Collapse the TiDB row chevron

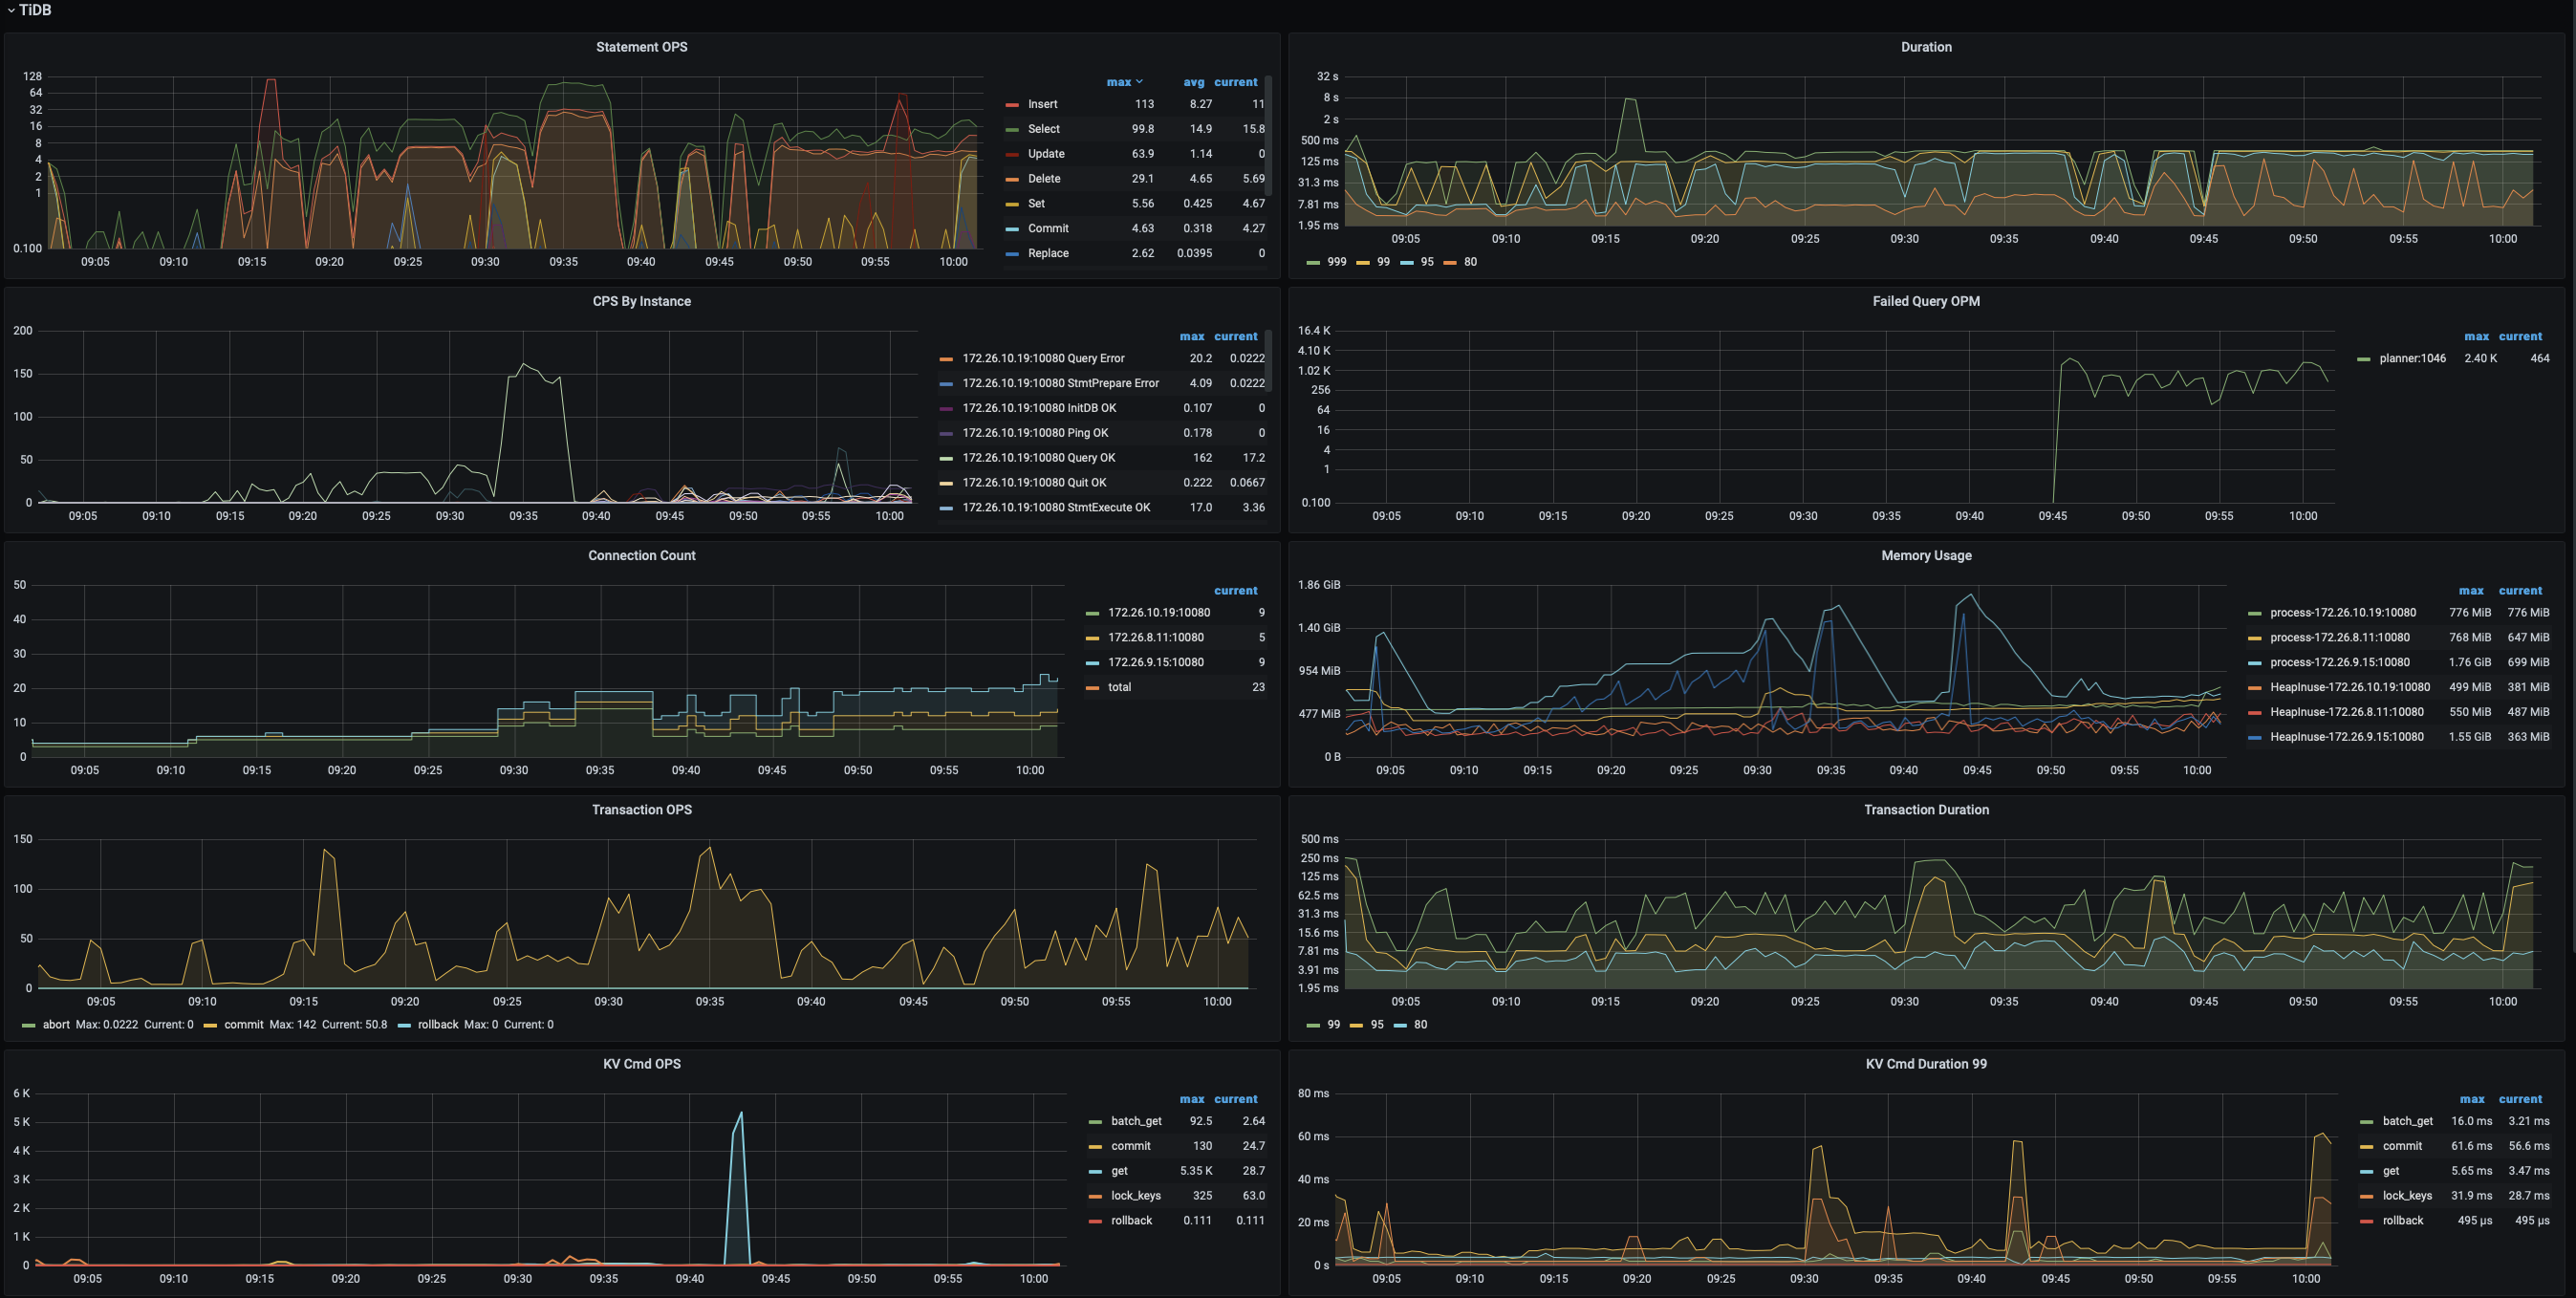click(x=10, y=10)
